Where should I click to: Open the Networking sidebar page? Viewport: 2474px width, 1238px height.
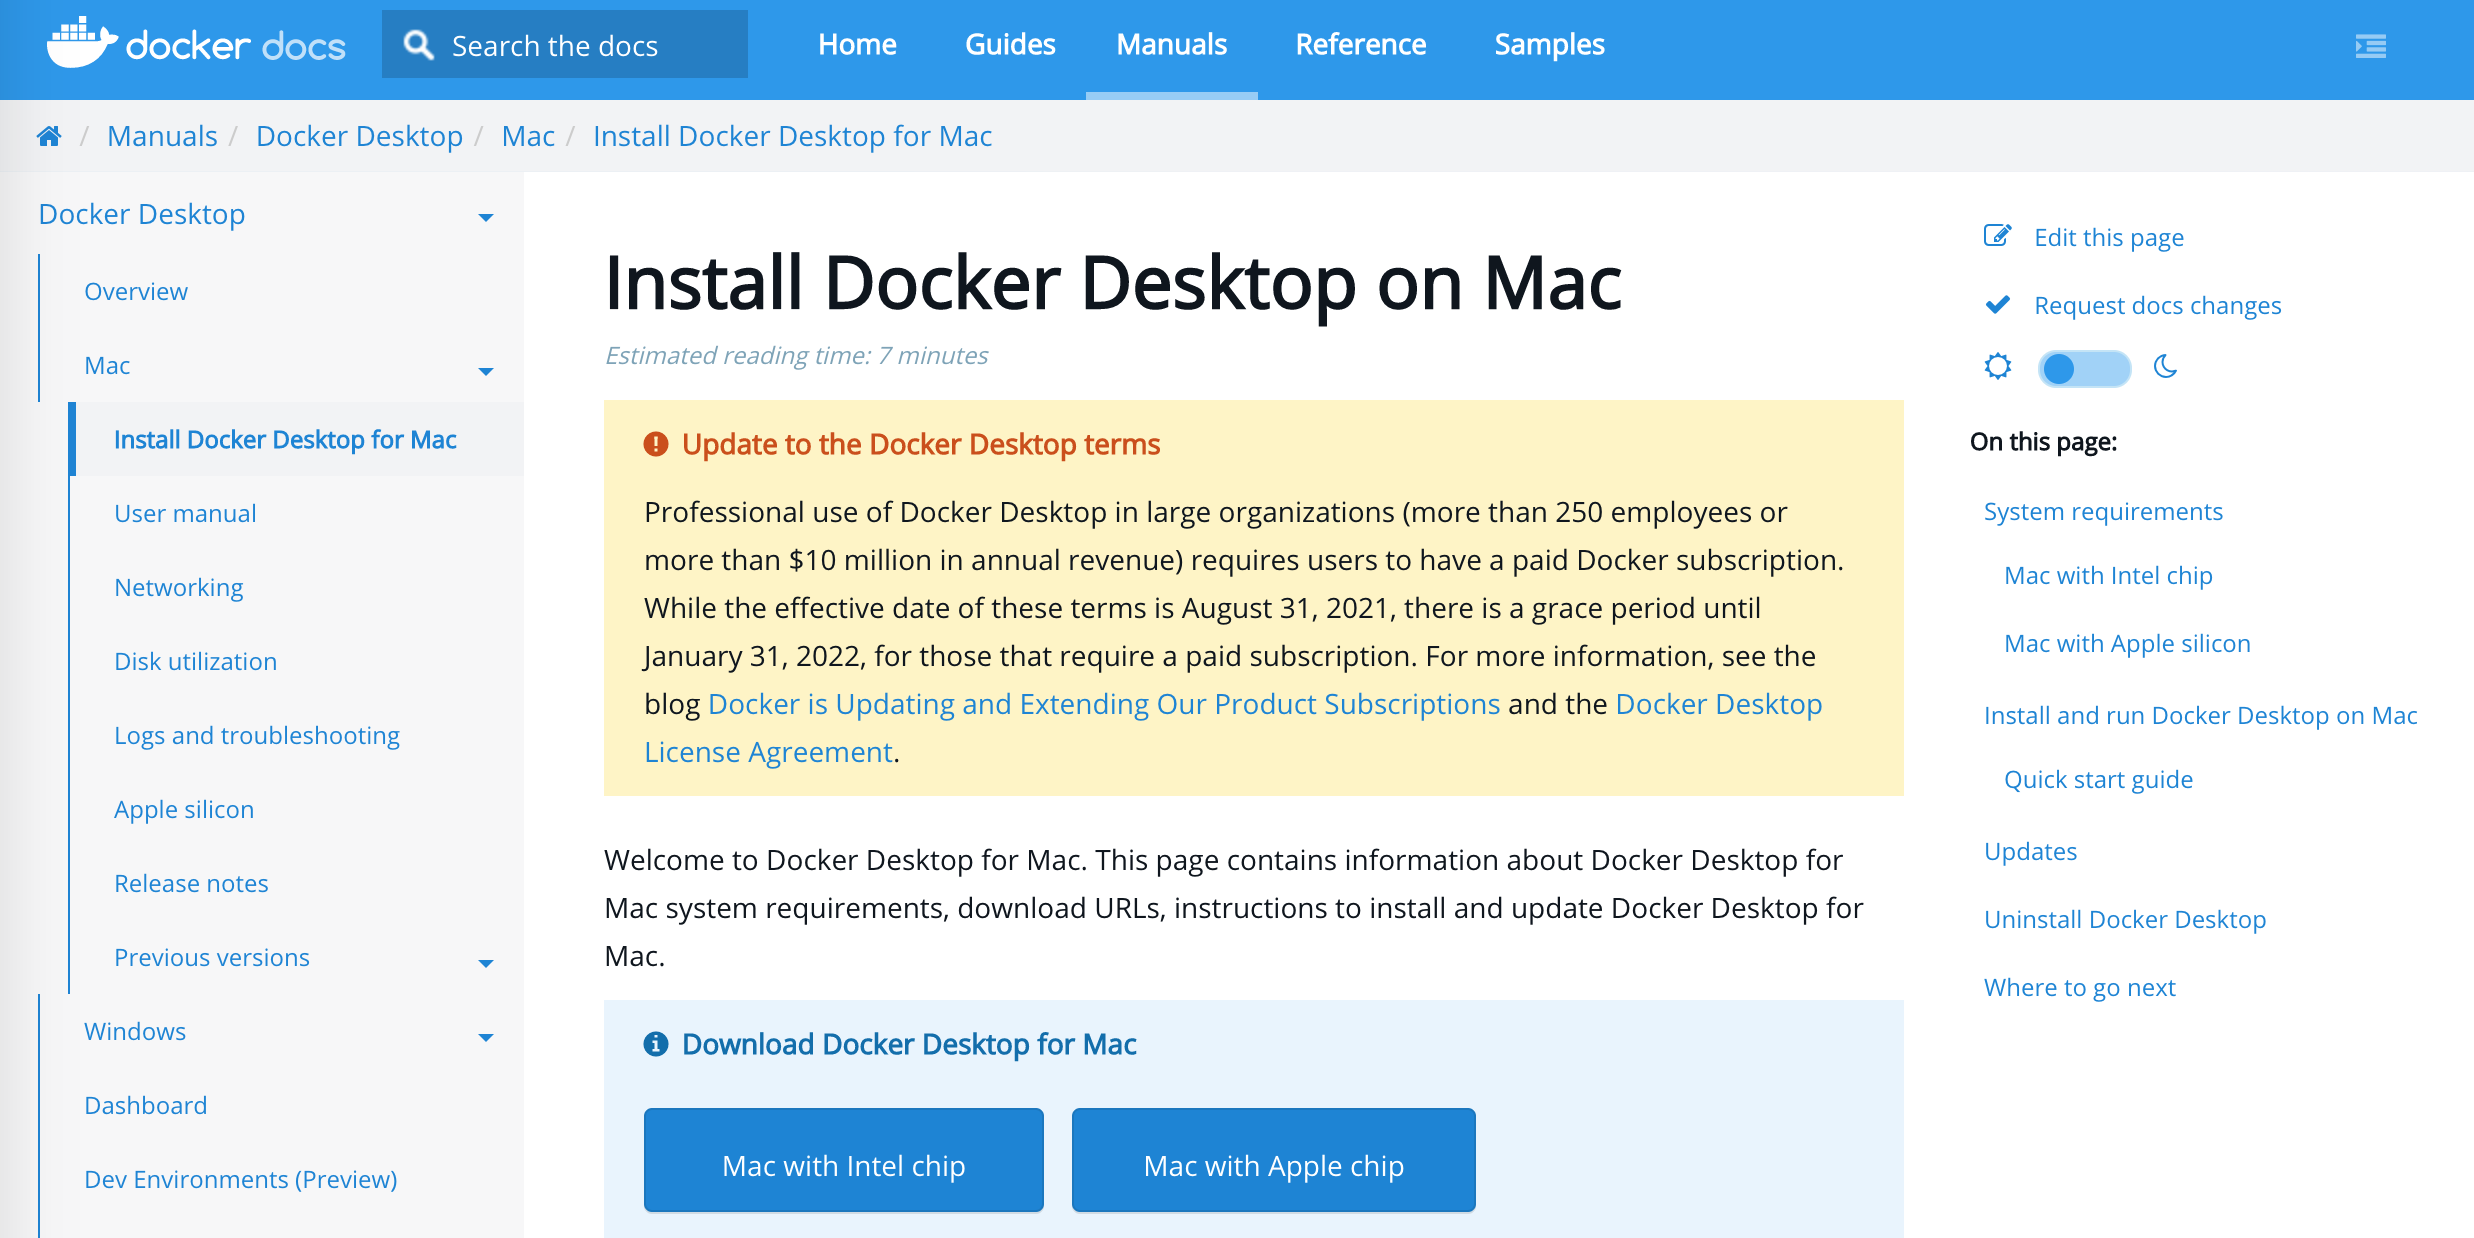(x=179, y=588)
